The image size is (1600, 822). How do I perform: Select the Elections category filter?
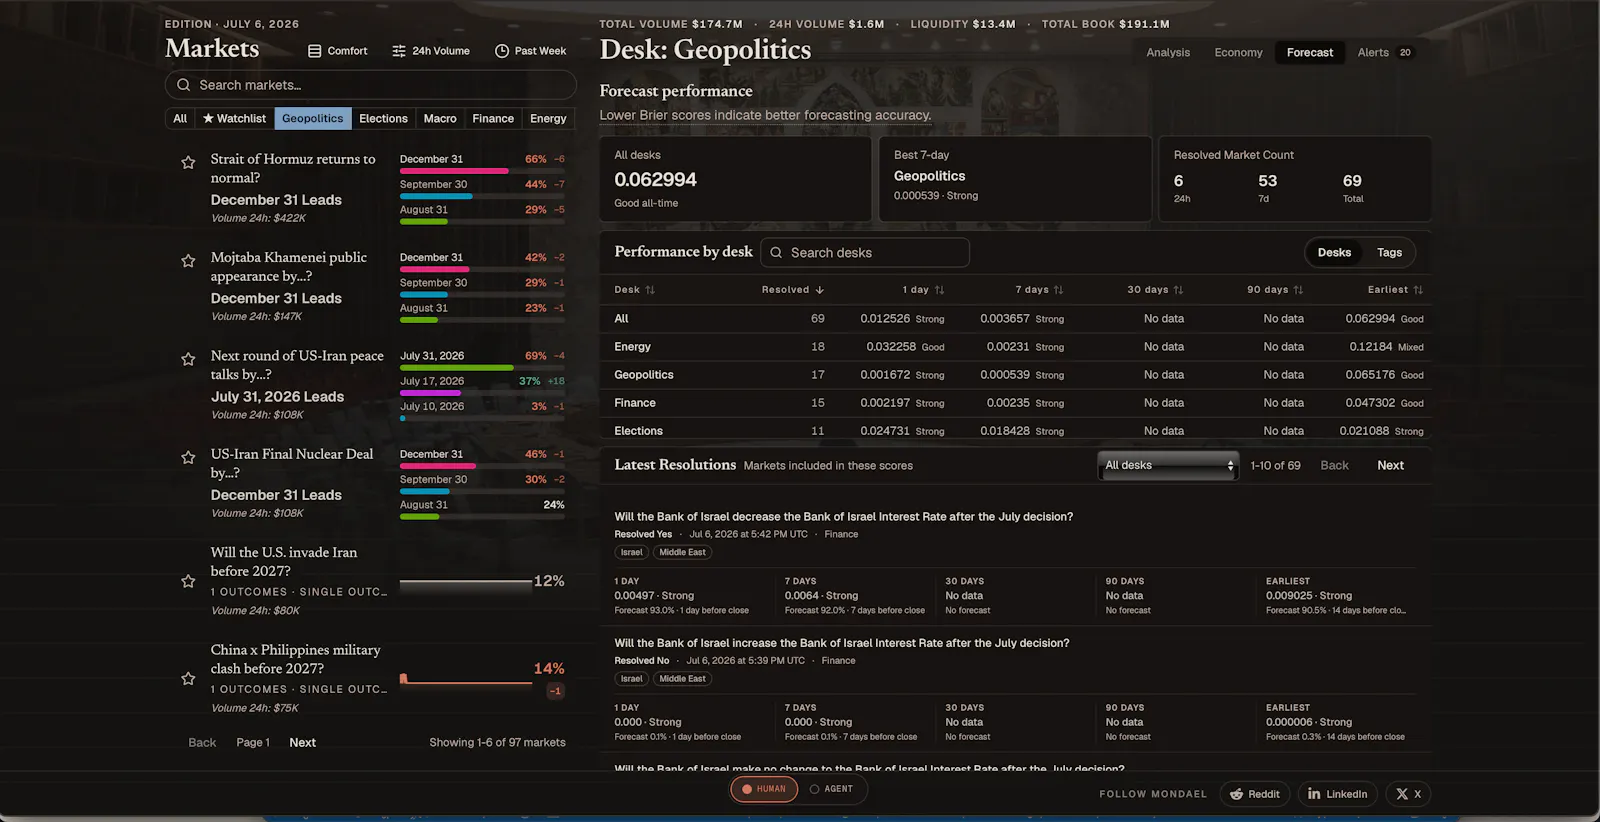click(x=383, y=118)
